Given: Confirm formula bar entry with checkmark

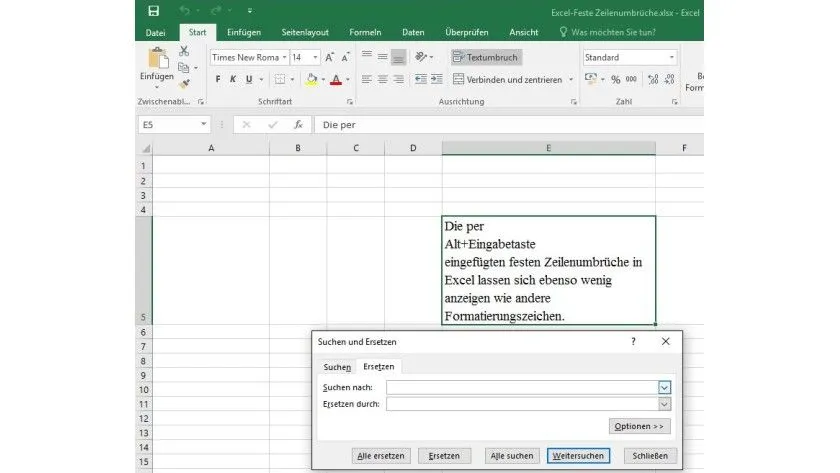Looking at the screenshot, I should click(x=273, y=125).
